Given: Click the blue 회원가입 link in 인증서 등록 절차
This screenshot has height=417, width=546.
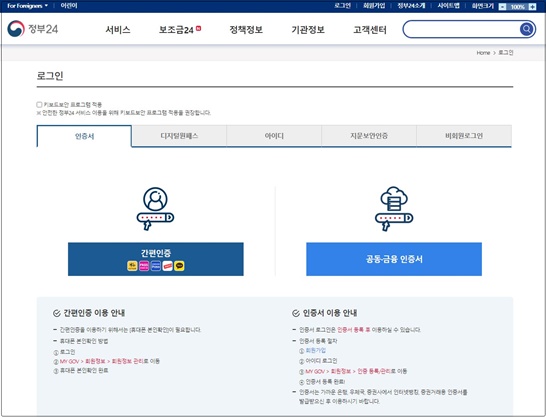Looking at the screenshot, I should click(x=316, y=351).
